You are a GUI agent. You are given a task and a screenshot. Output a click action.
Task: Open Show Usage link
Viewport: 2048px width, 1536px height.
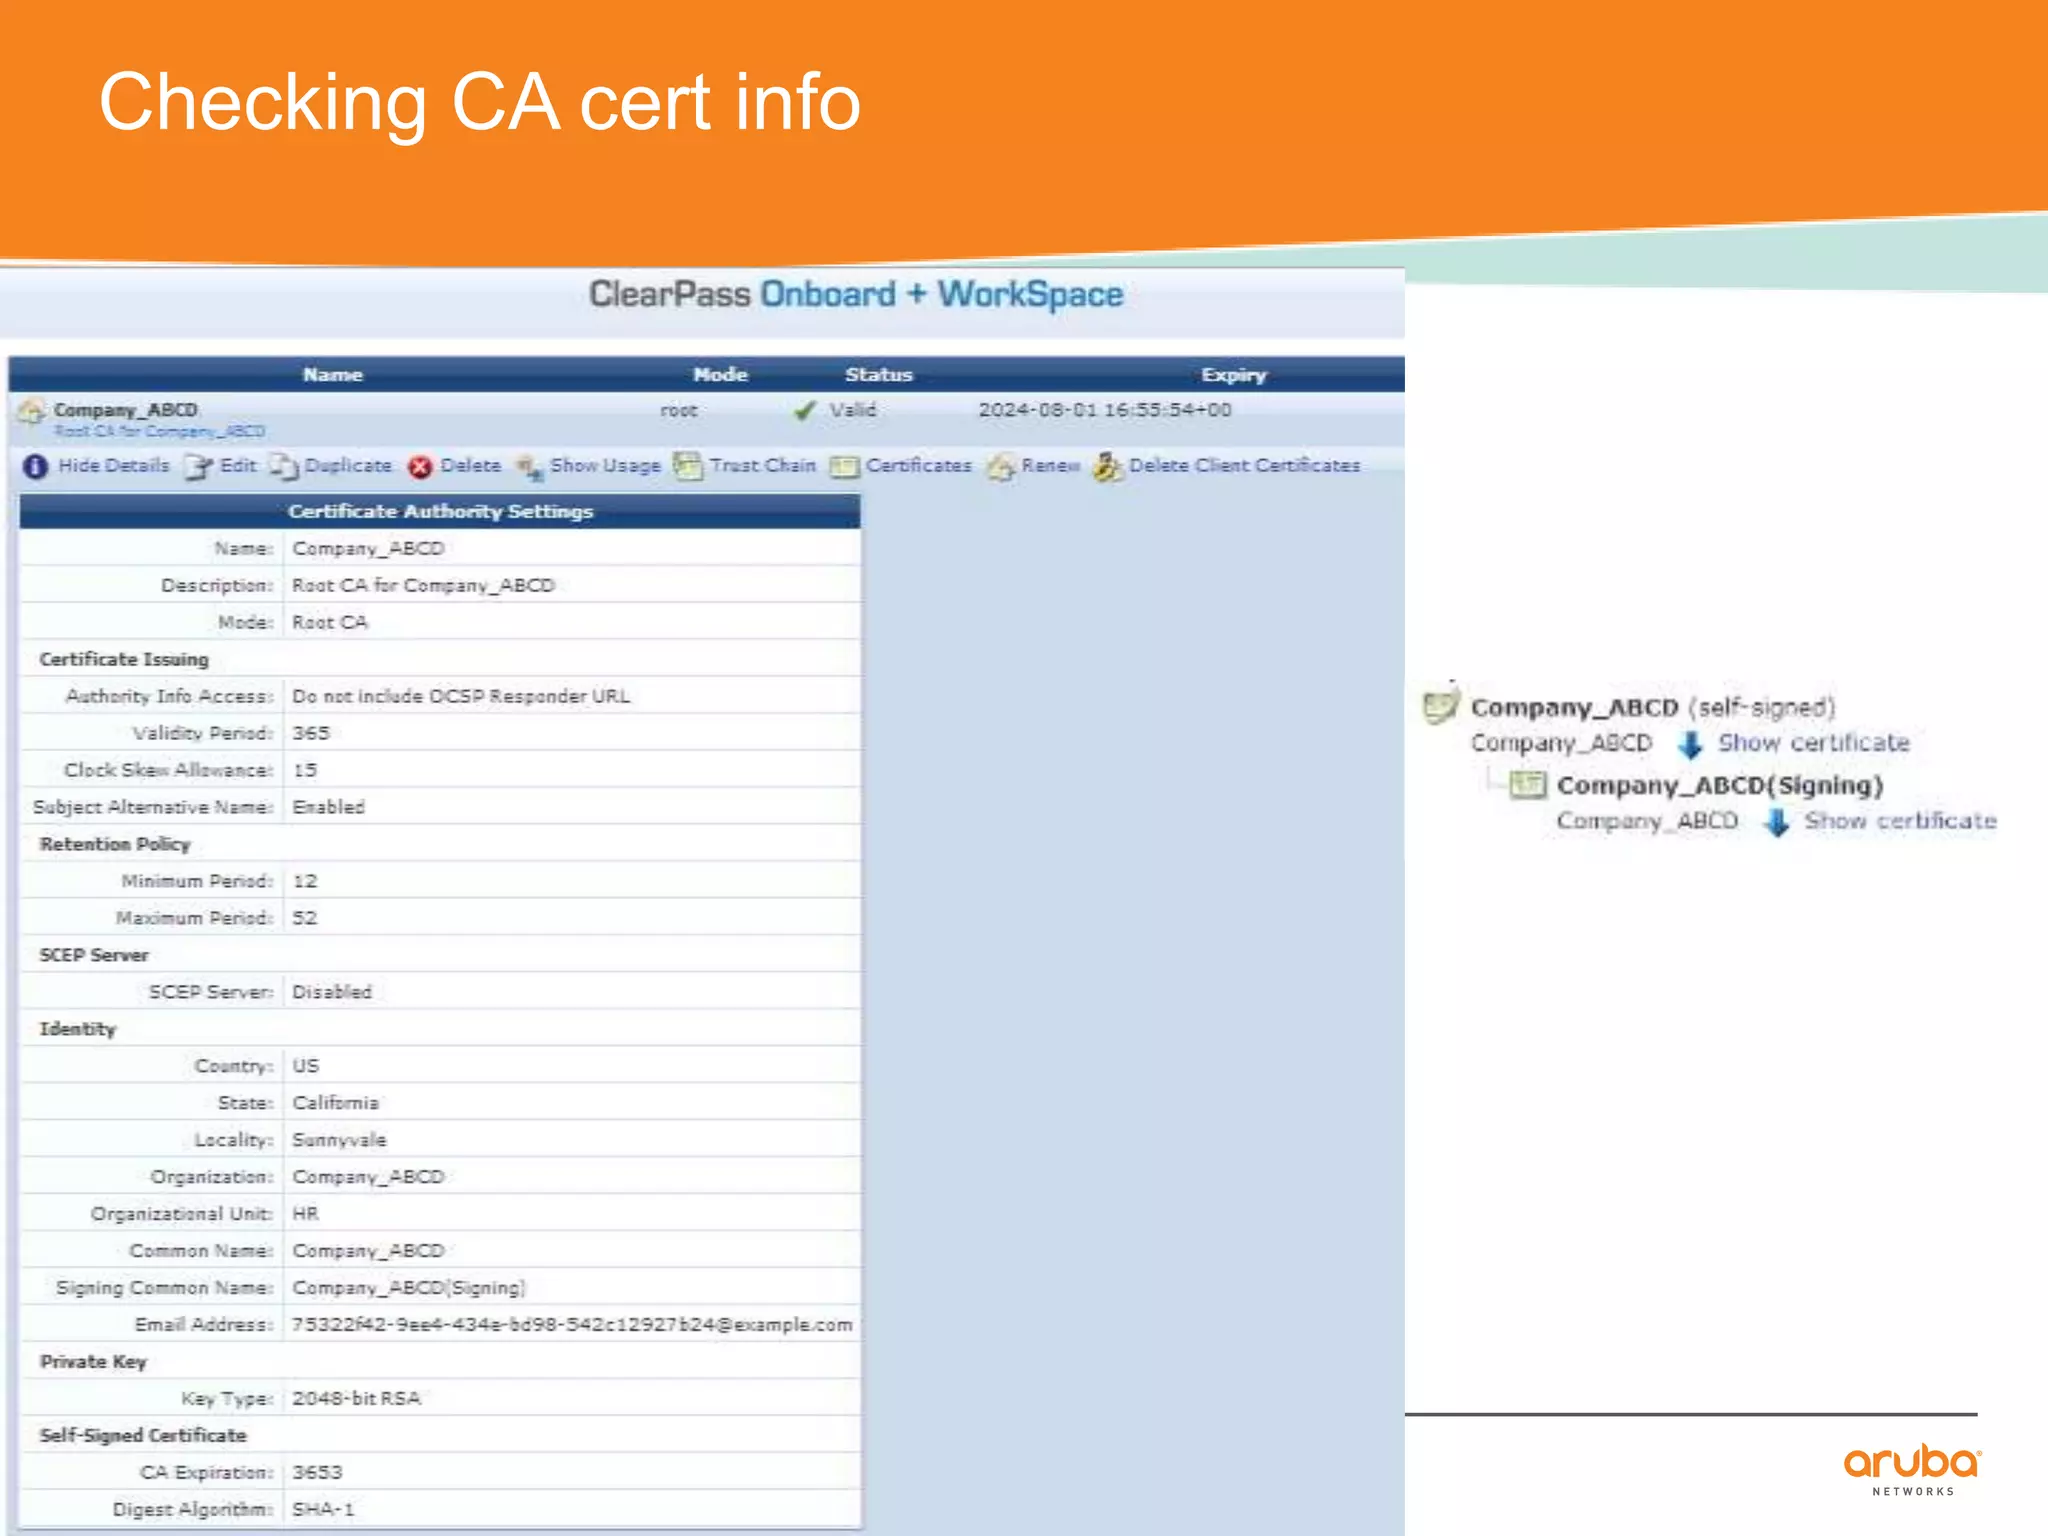605,466
